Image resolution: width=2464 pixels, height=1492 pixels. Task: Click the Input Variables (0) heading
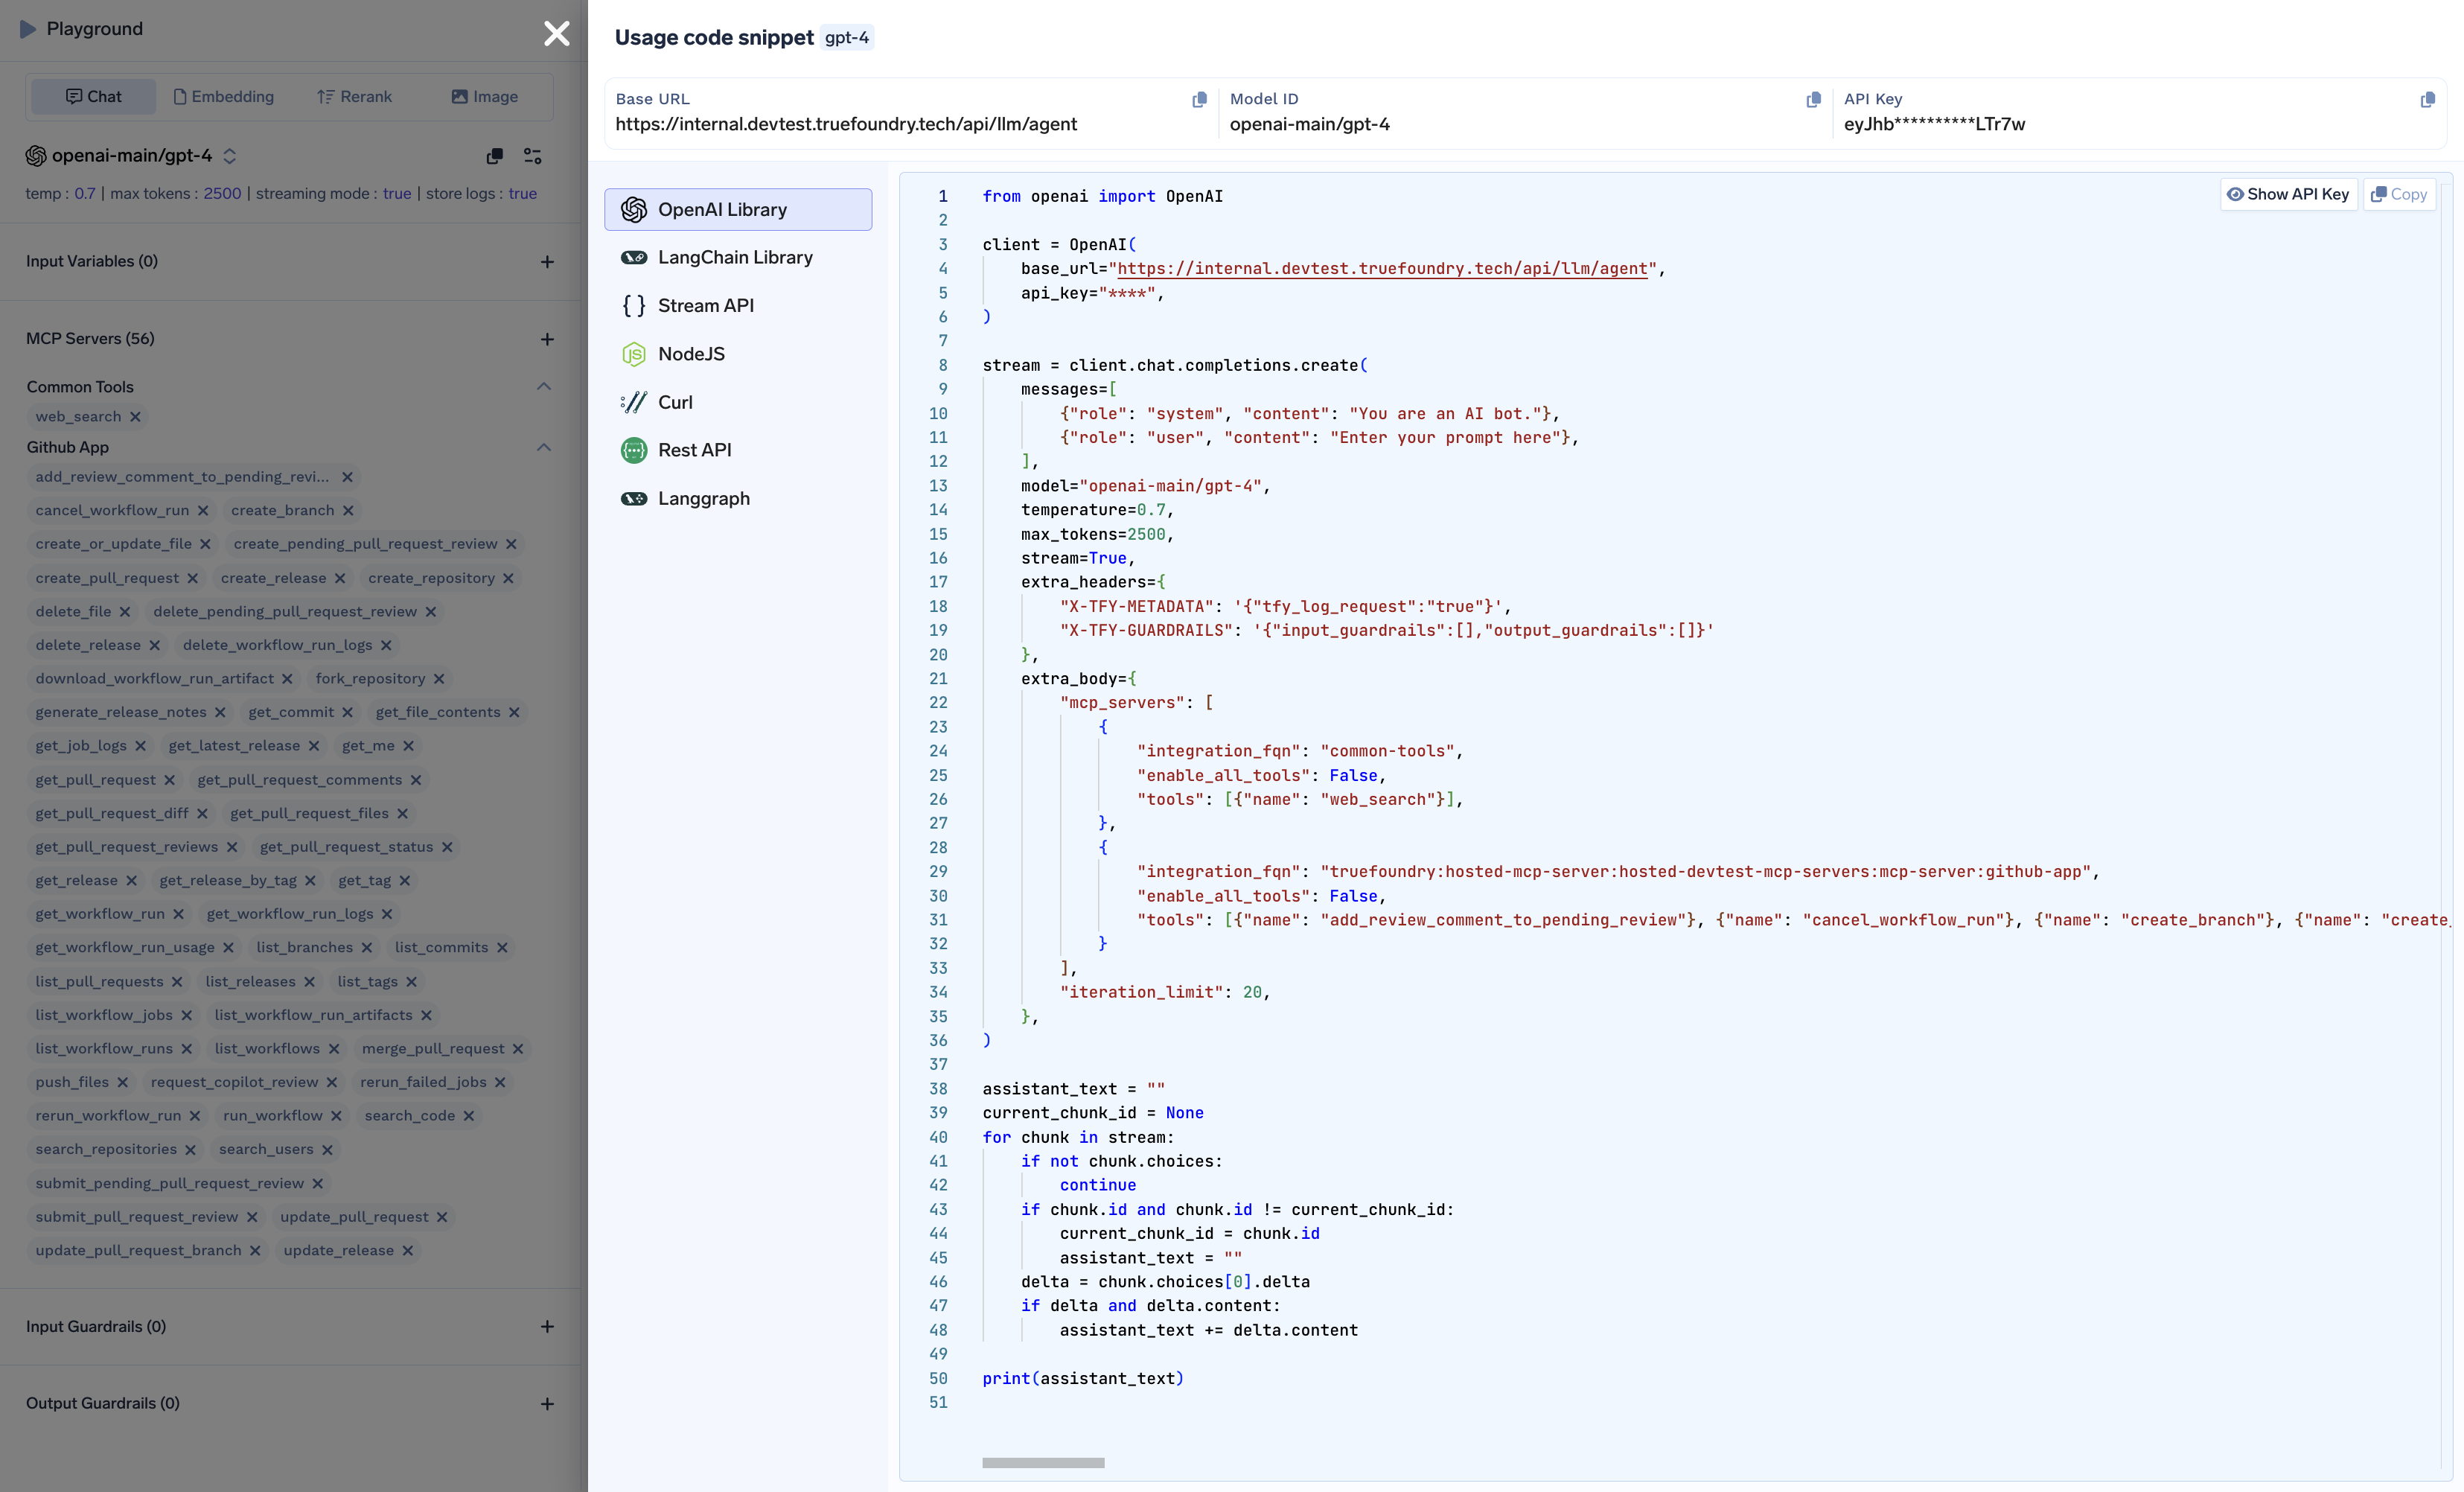click(92, 261)
